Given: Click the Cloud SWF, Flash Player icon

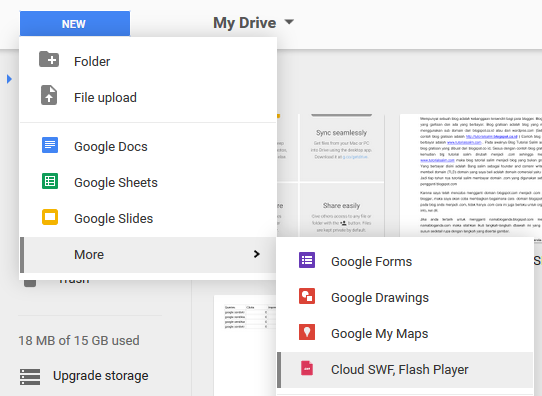Looking at the screenshot, I should click(x=307, y=368).
